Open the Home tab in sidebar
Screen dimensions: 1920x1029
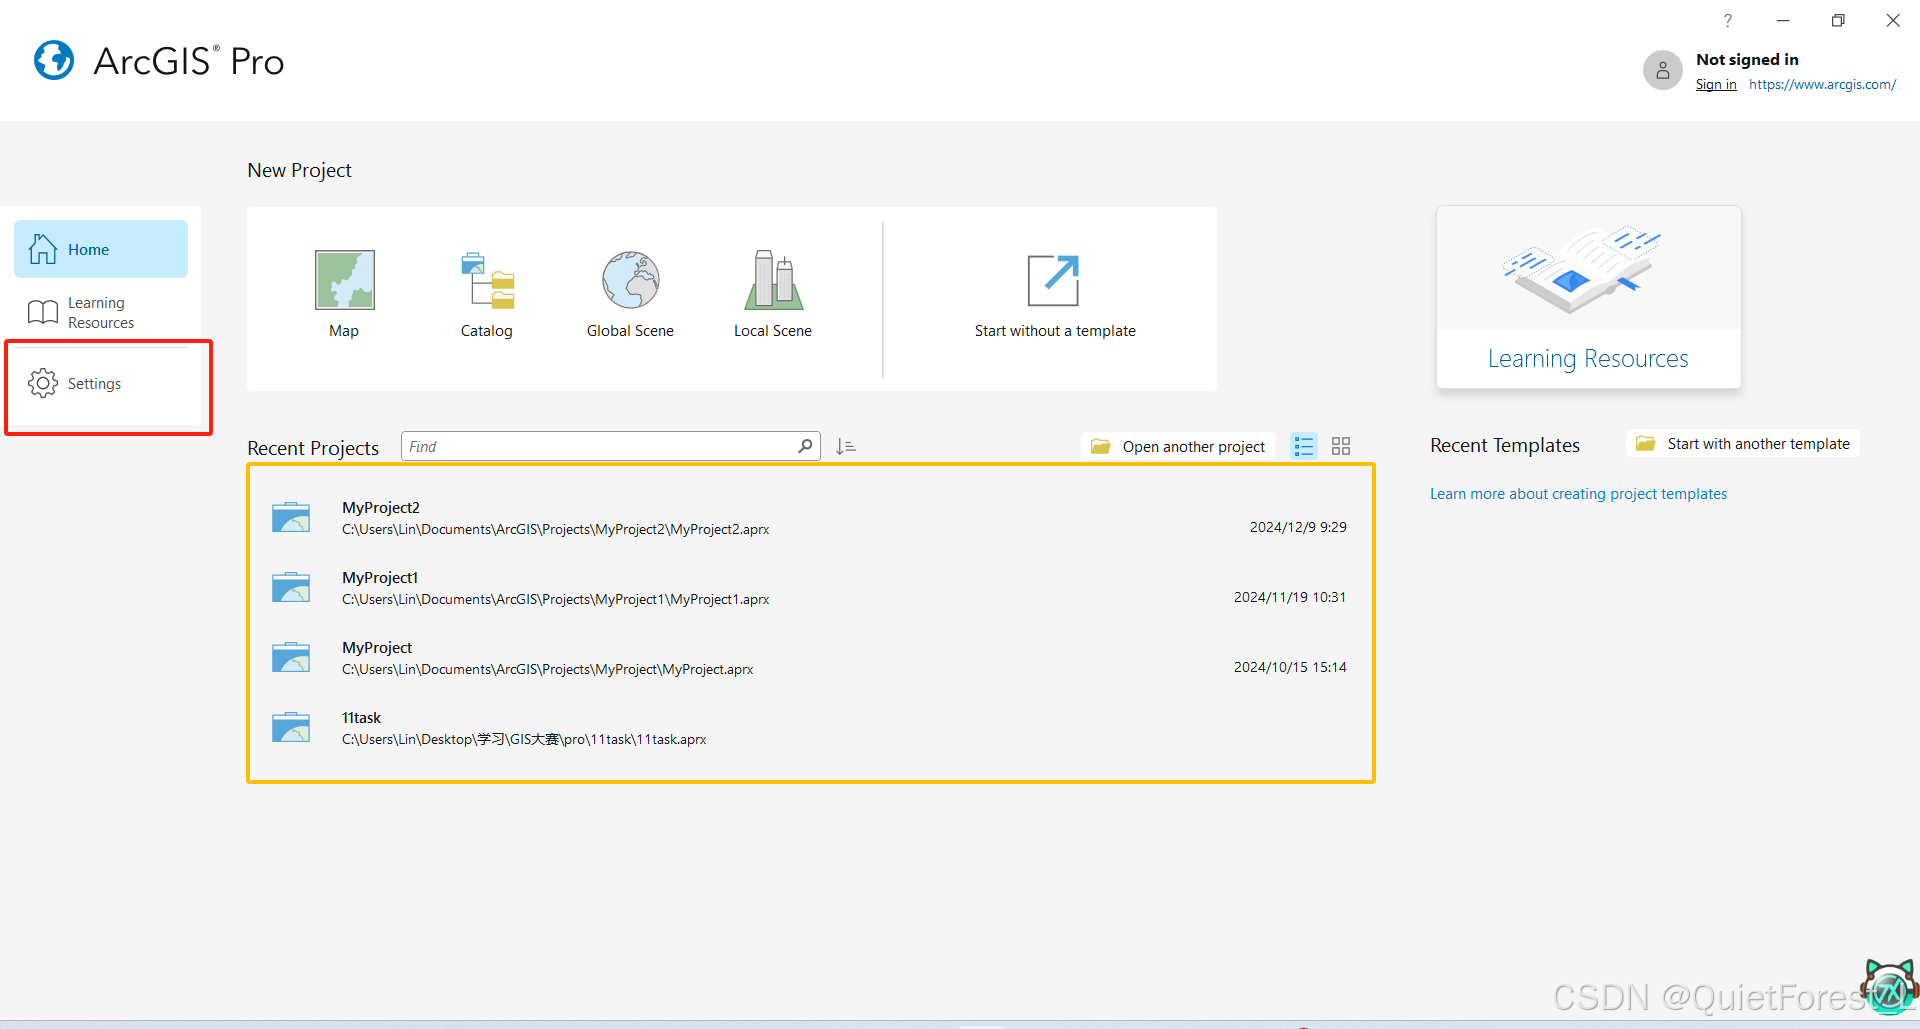pos(101,249)
